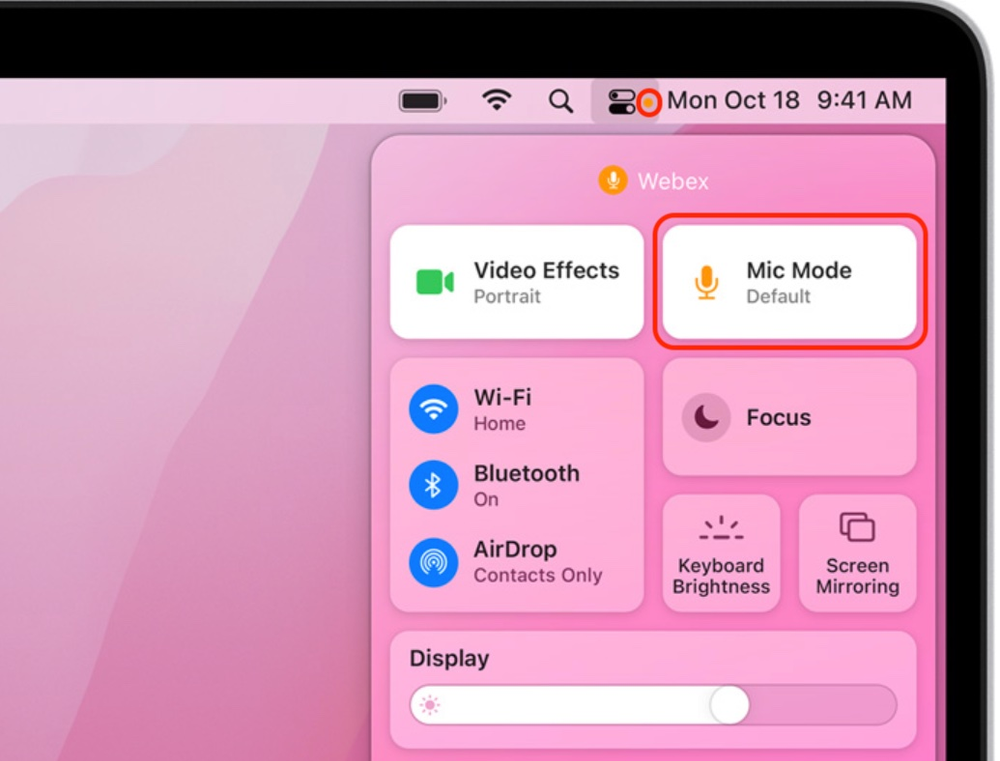Click the Display section title
This screenshot has width=1000, height=761.
(x=449, y=658)
